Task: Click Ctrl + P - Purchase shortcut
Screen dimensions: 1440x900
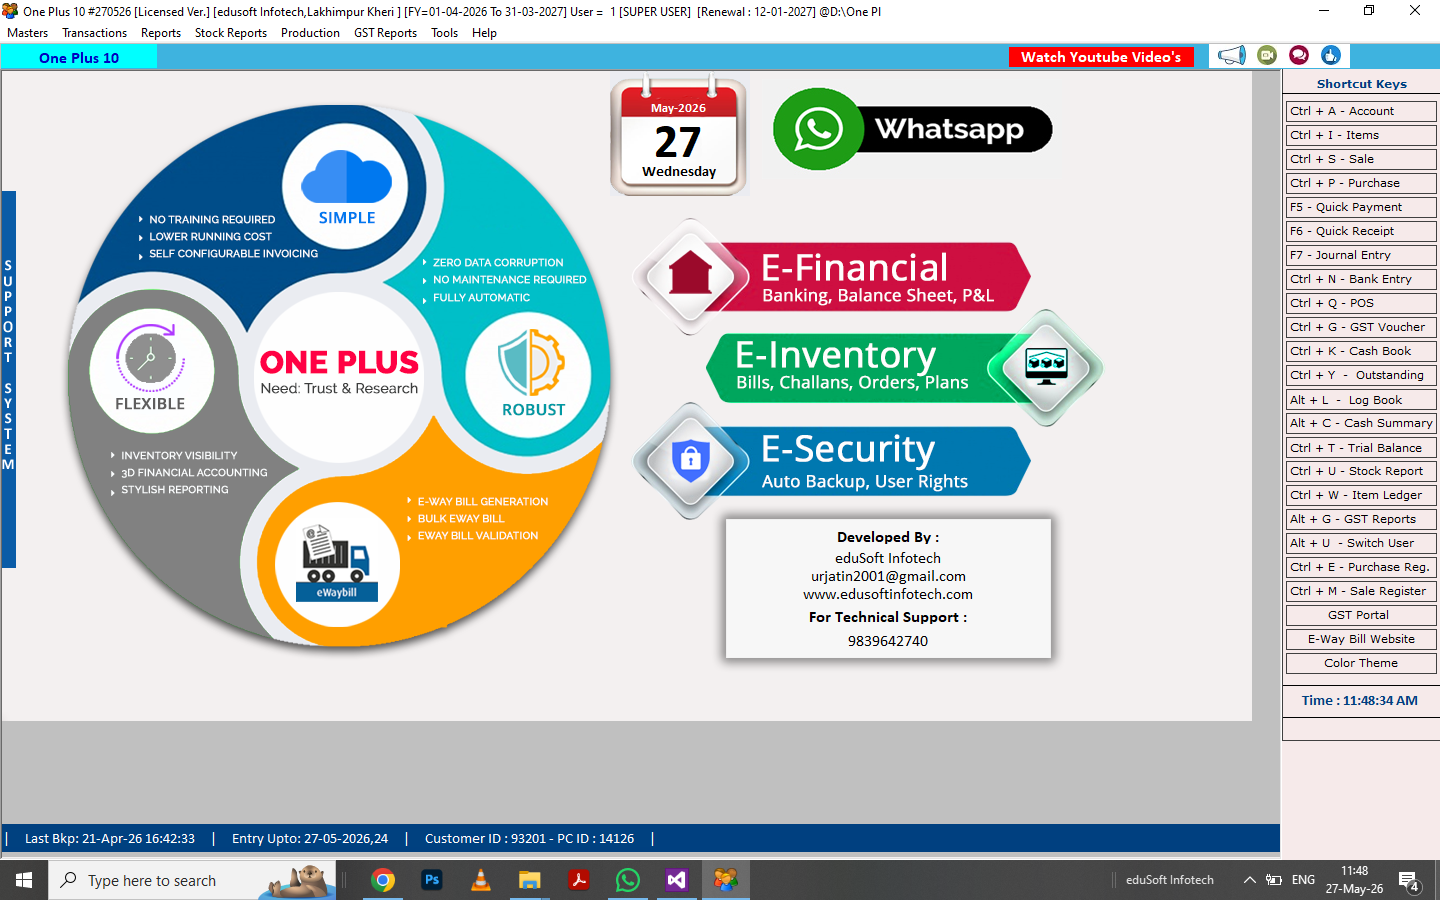Action: (x=1361, y=183)
